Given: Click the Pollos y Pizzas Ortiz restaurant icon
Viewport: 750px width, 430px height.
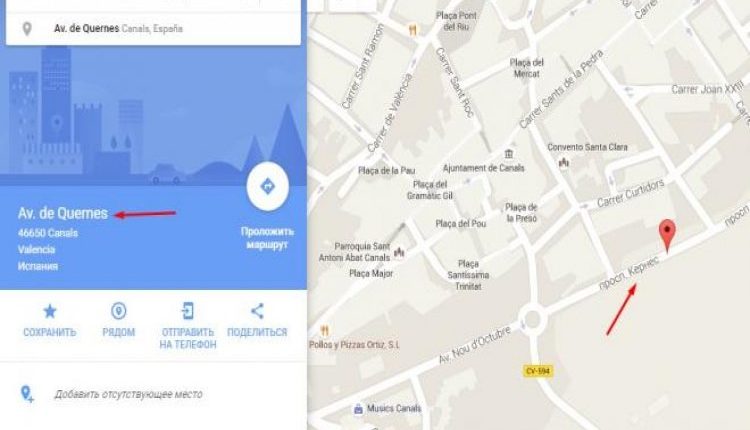Looking at the screenshot, I should click(325, 331).
